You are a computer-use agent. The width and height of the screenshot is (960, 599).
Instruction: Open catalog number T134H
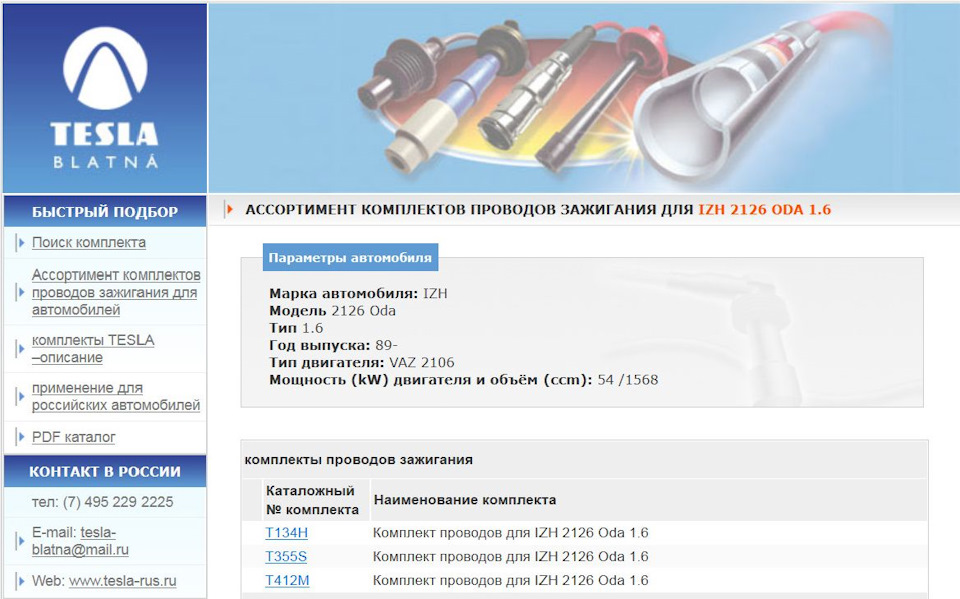click(286, 533)
